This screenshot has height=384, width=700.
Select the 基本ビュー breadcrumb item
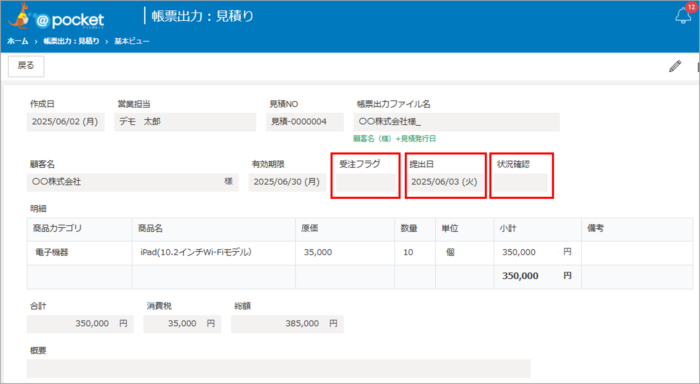pyautogui.click(x=132, y=41)
